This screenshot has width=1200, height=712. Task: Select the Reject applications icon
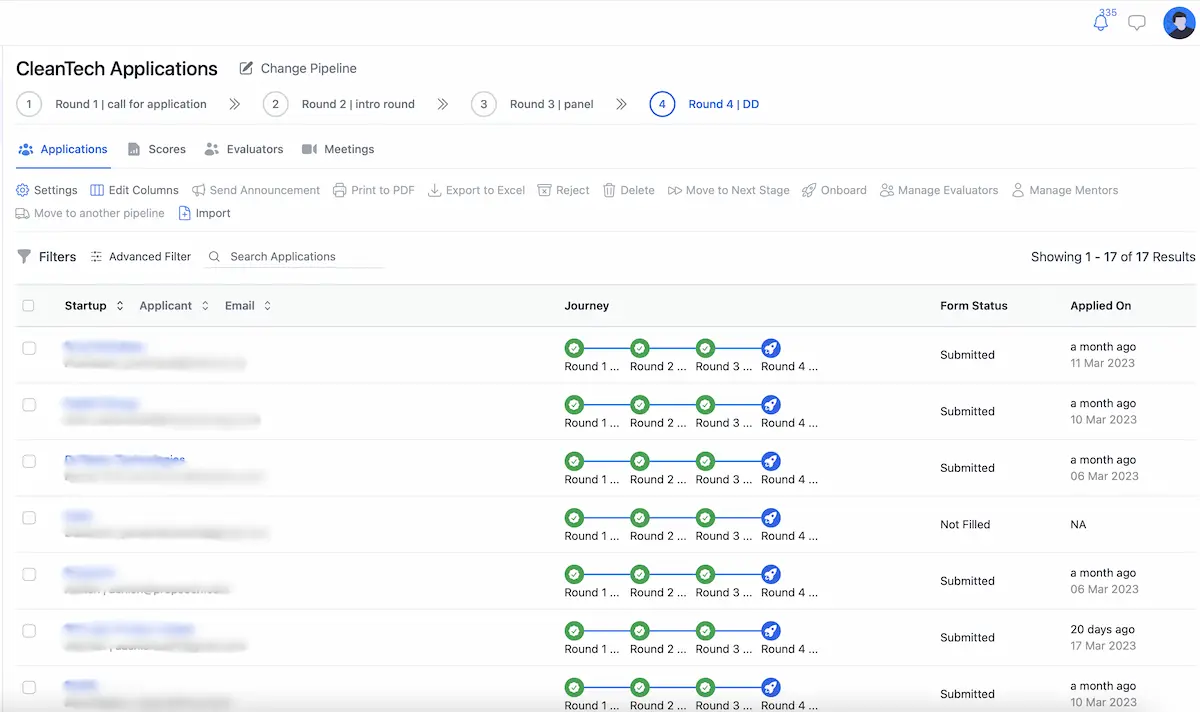tap(563, 190)
